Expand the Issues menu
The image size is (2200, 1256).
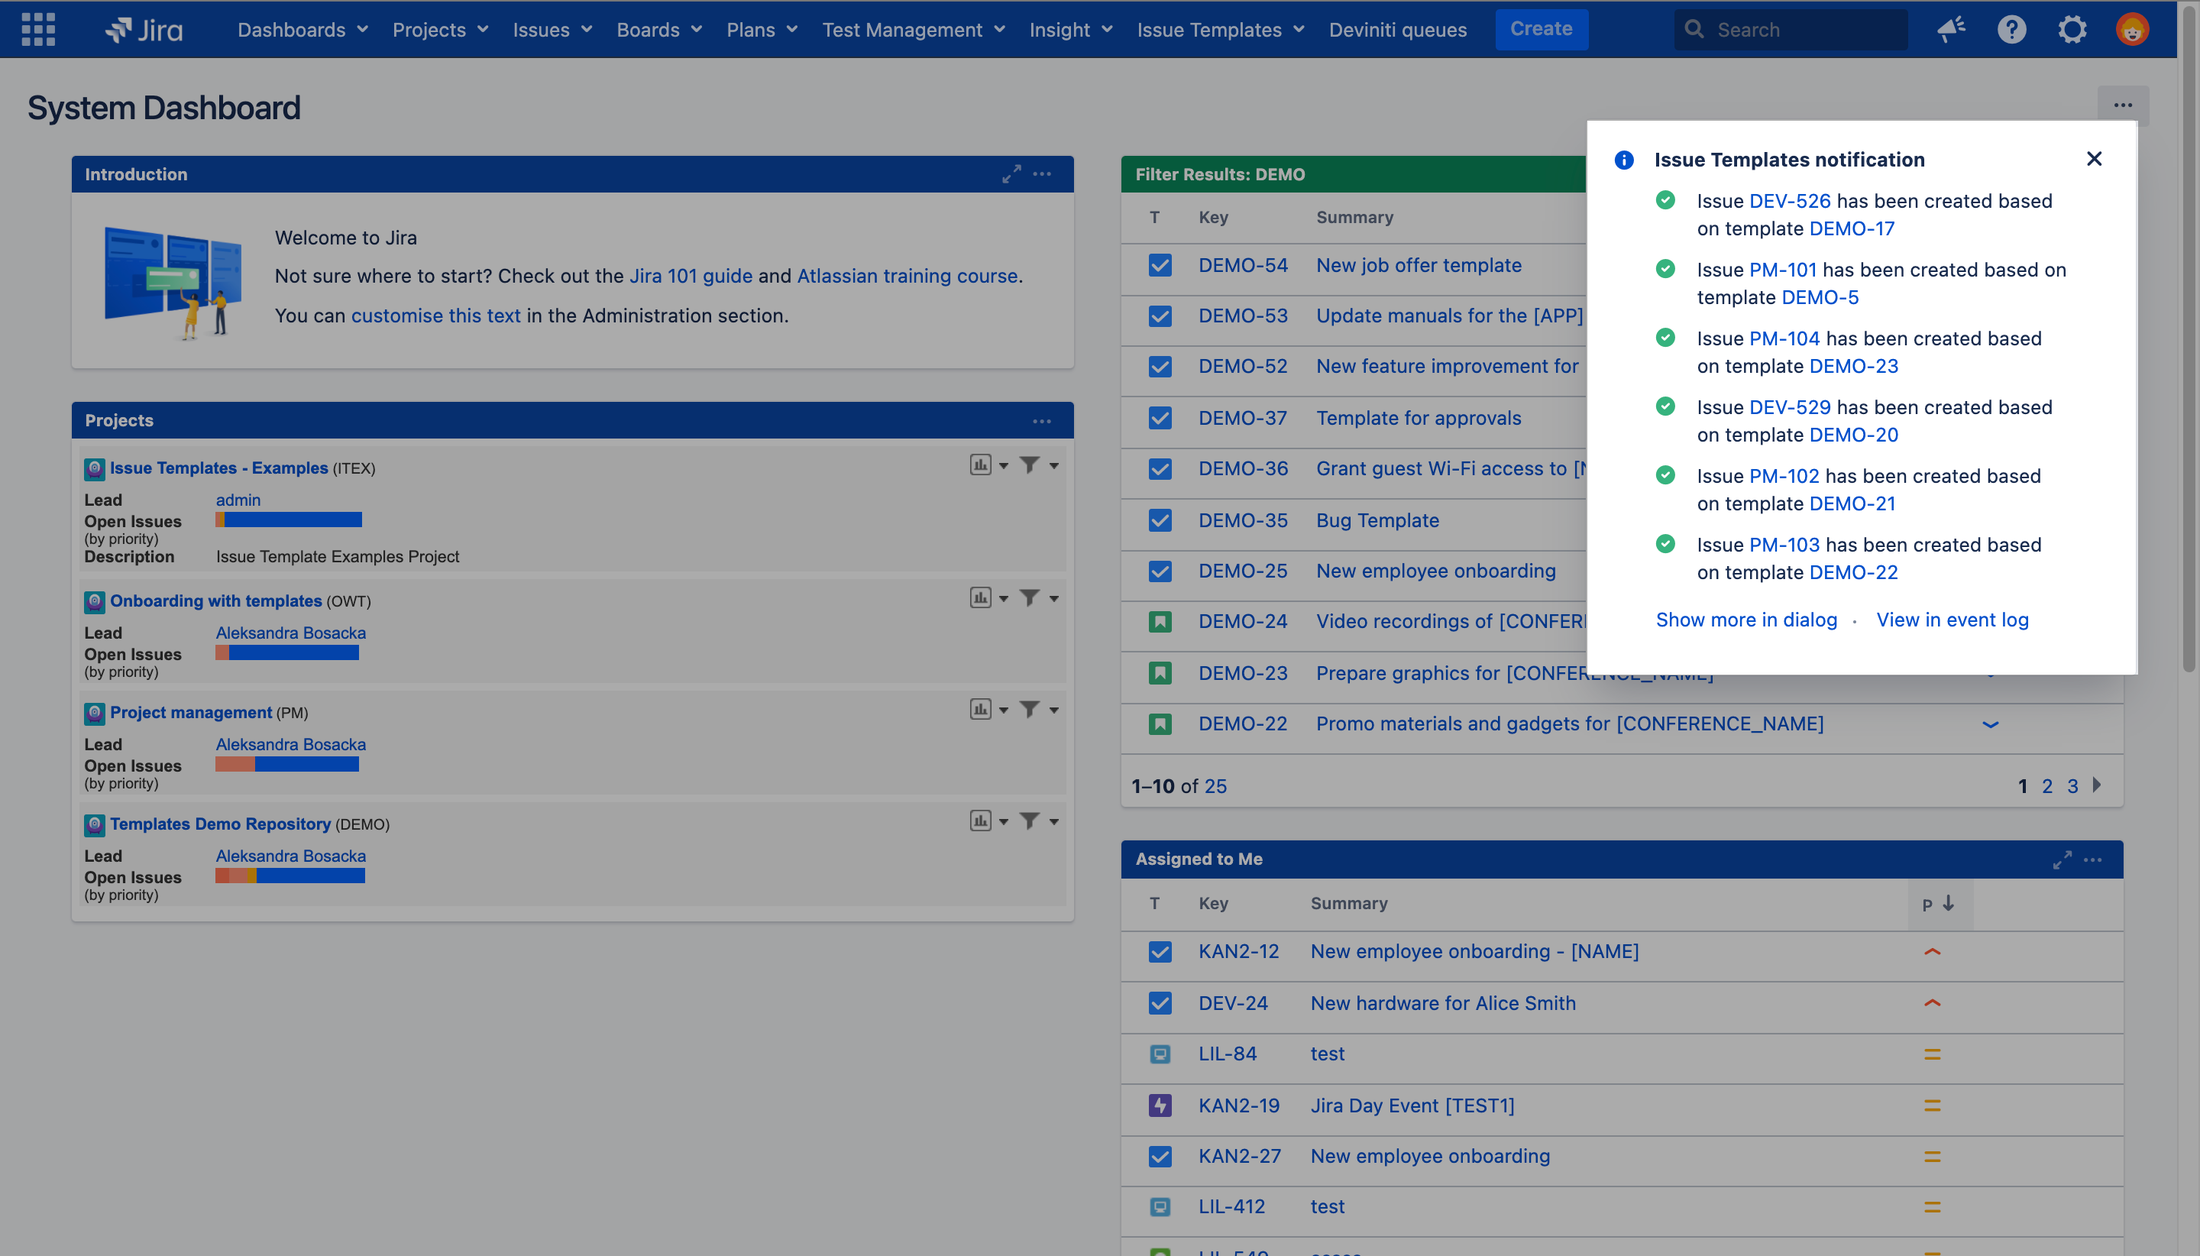(x=552, y=29)
